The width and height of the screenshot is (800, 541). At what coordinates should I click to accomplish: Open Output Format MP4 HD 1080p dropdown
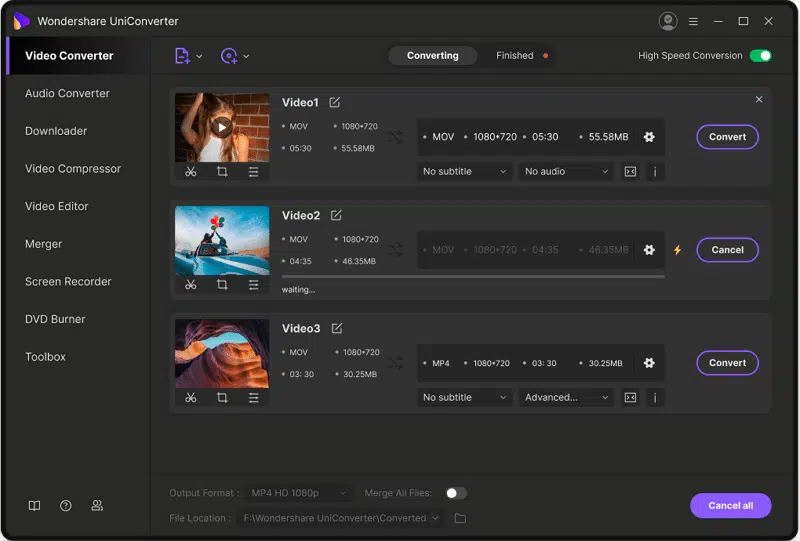(298, 493)
